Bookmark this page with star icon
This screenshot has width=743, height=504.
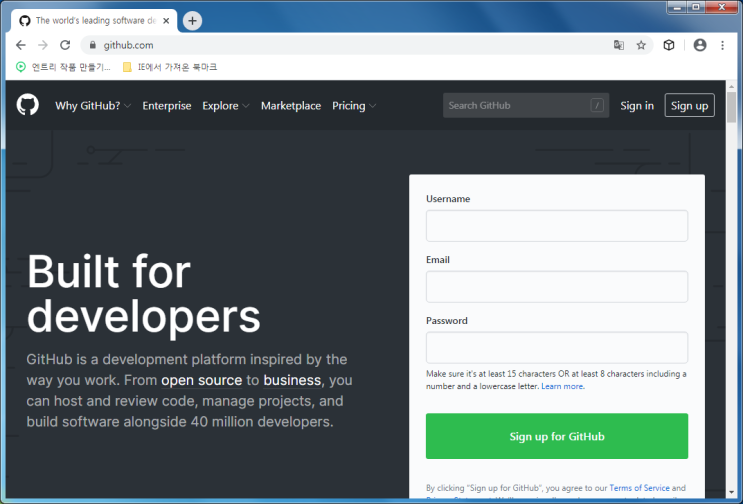[641, 45]
